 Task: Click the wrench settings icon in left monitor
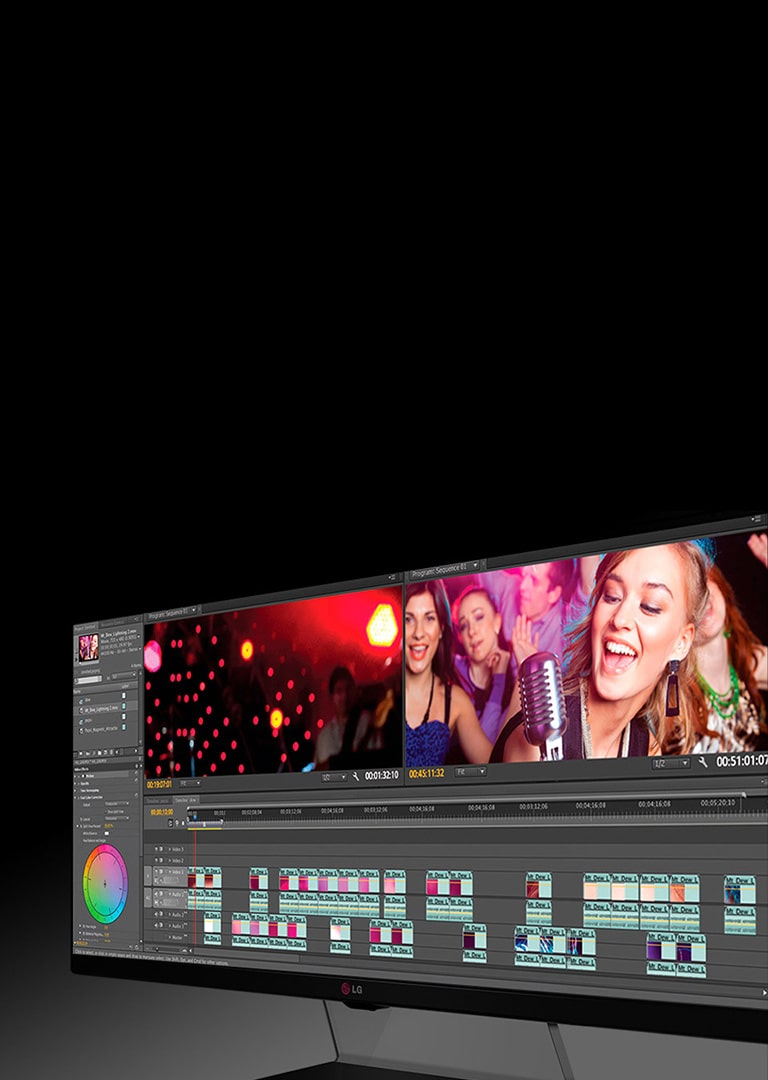click(x=355, y=776)
